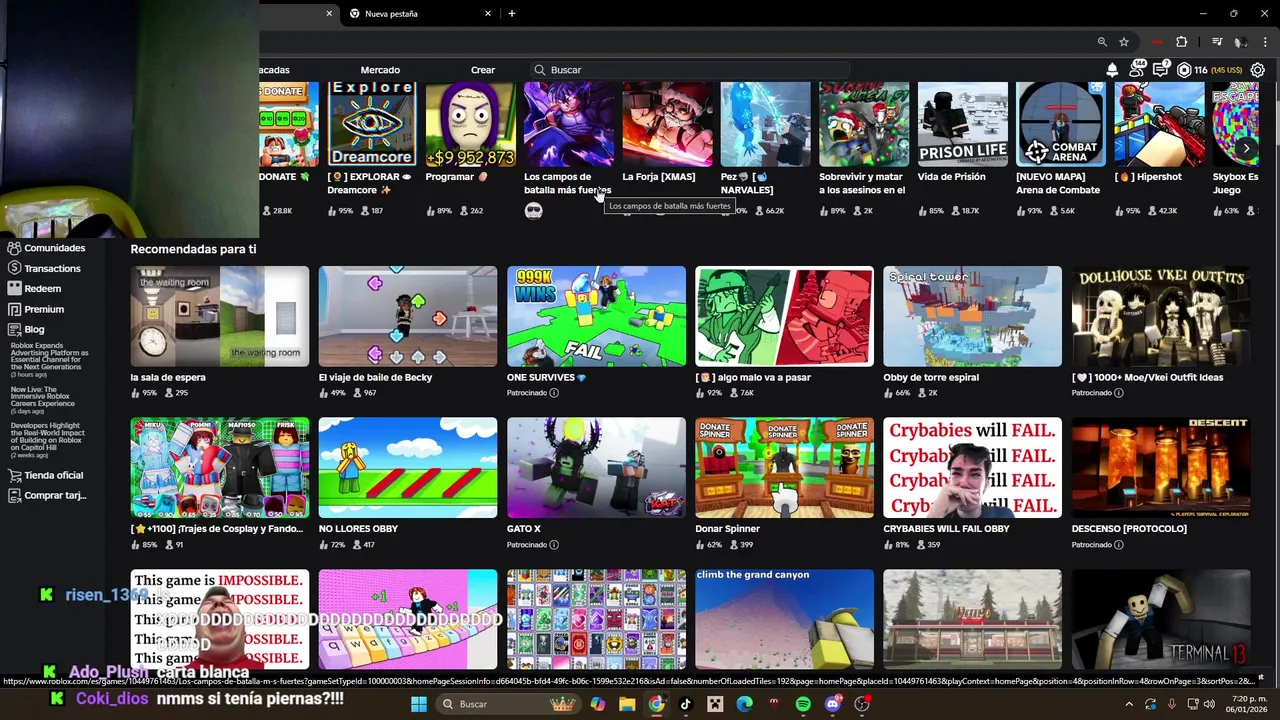Click the taskbar Buscar search box
The image size is (1280, 720).
pyautogui.click(x=509, y=704)
